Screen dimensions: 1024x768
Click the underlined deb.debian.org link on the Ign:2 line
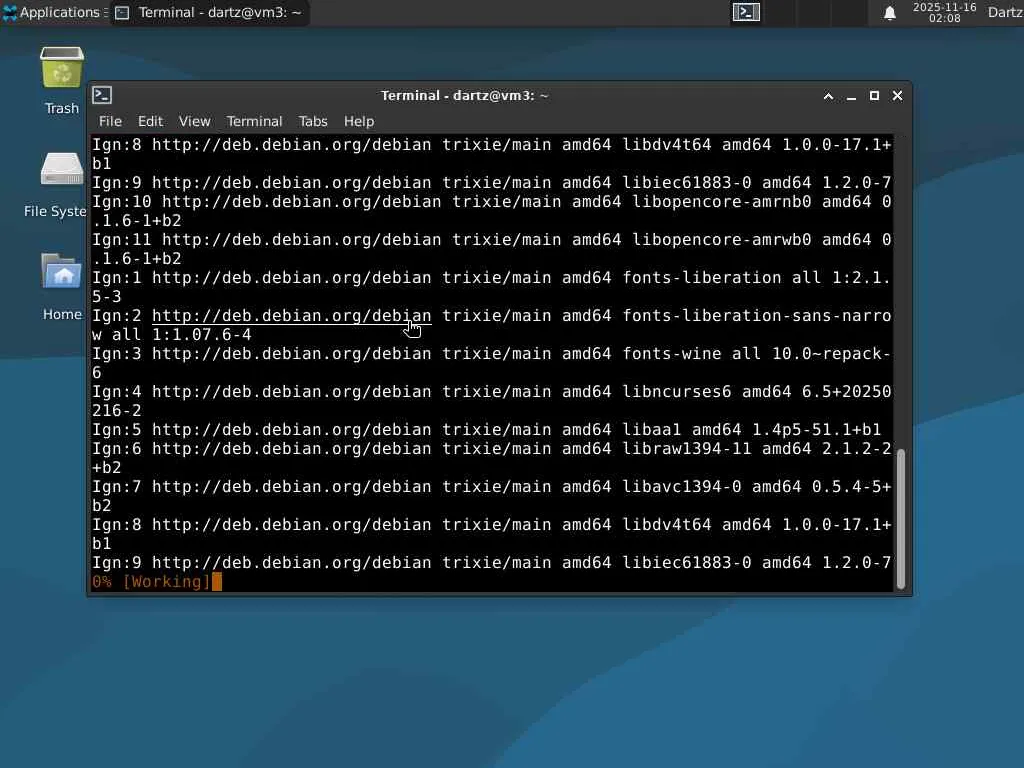[291, 315]
